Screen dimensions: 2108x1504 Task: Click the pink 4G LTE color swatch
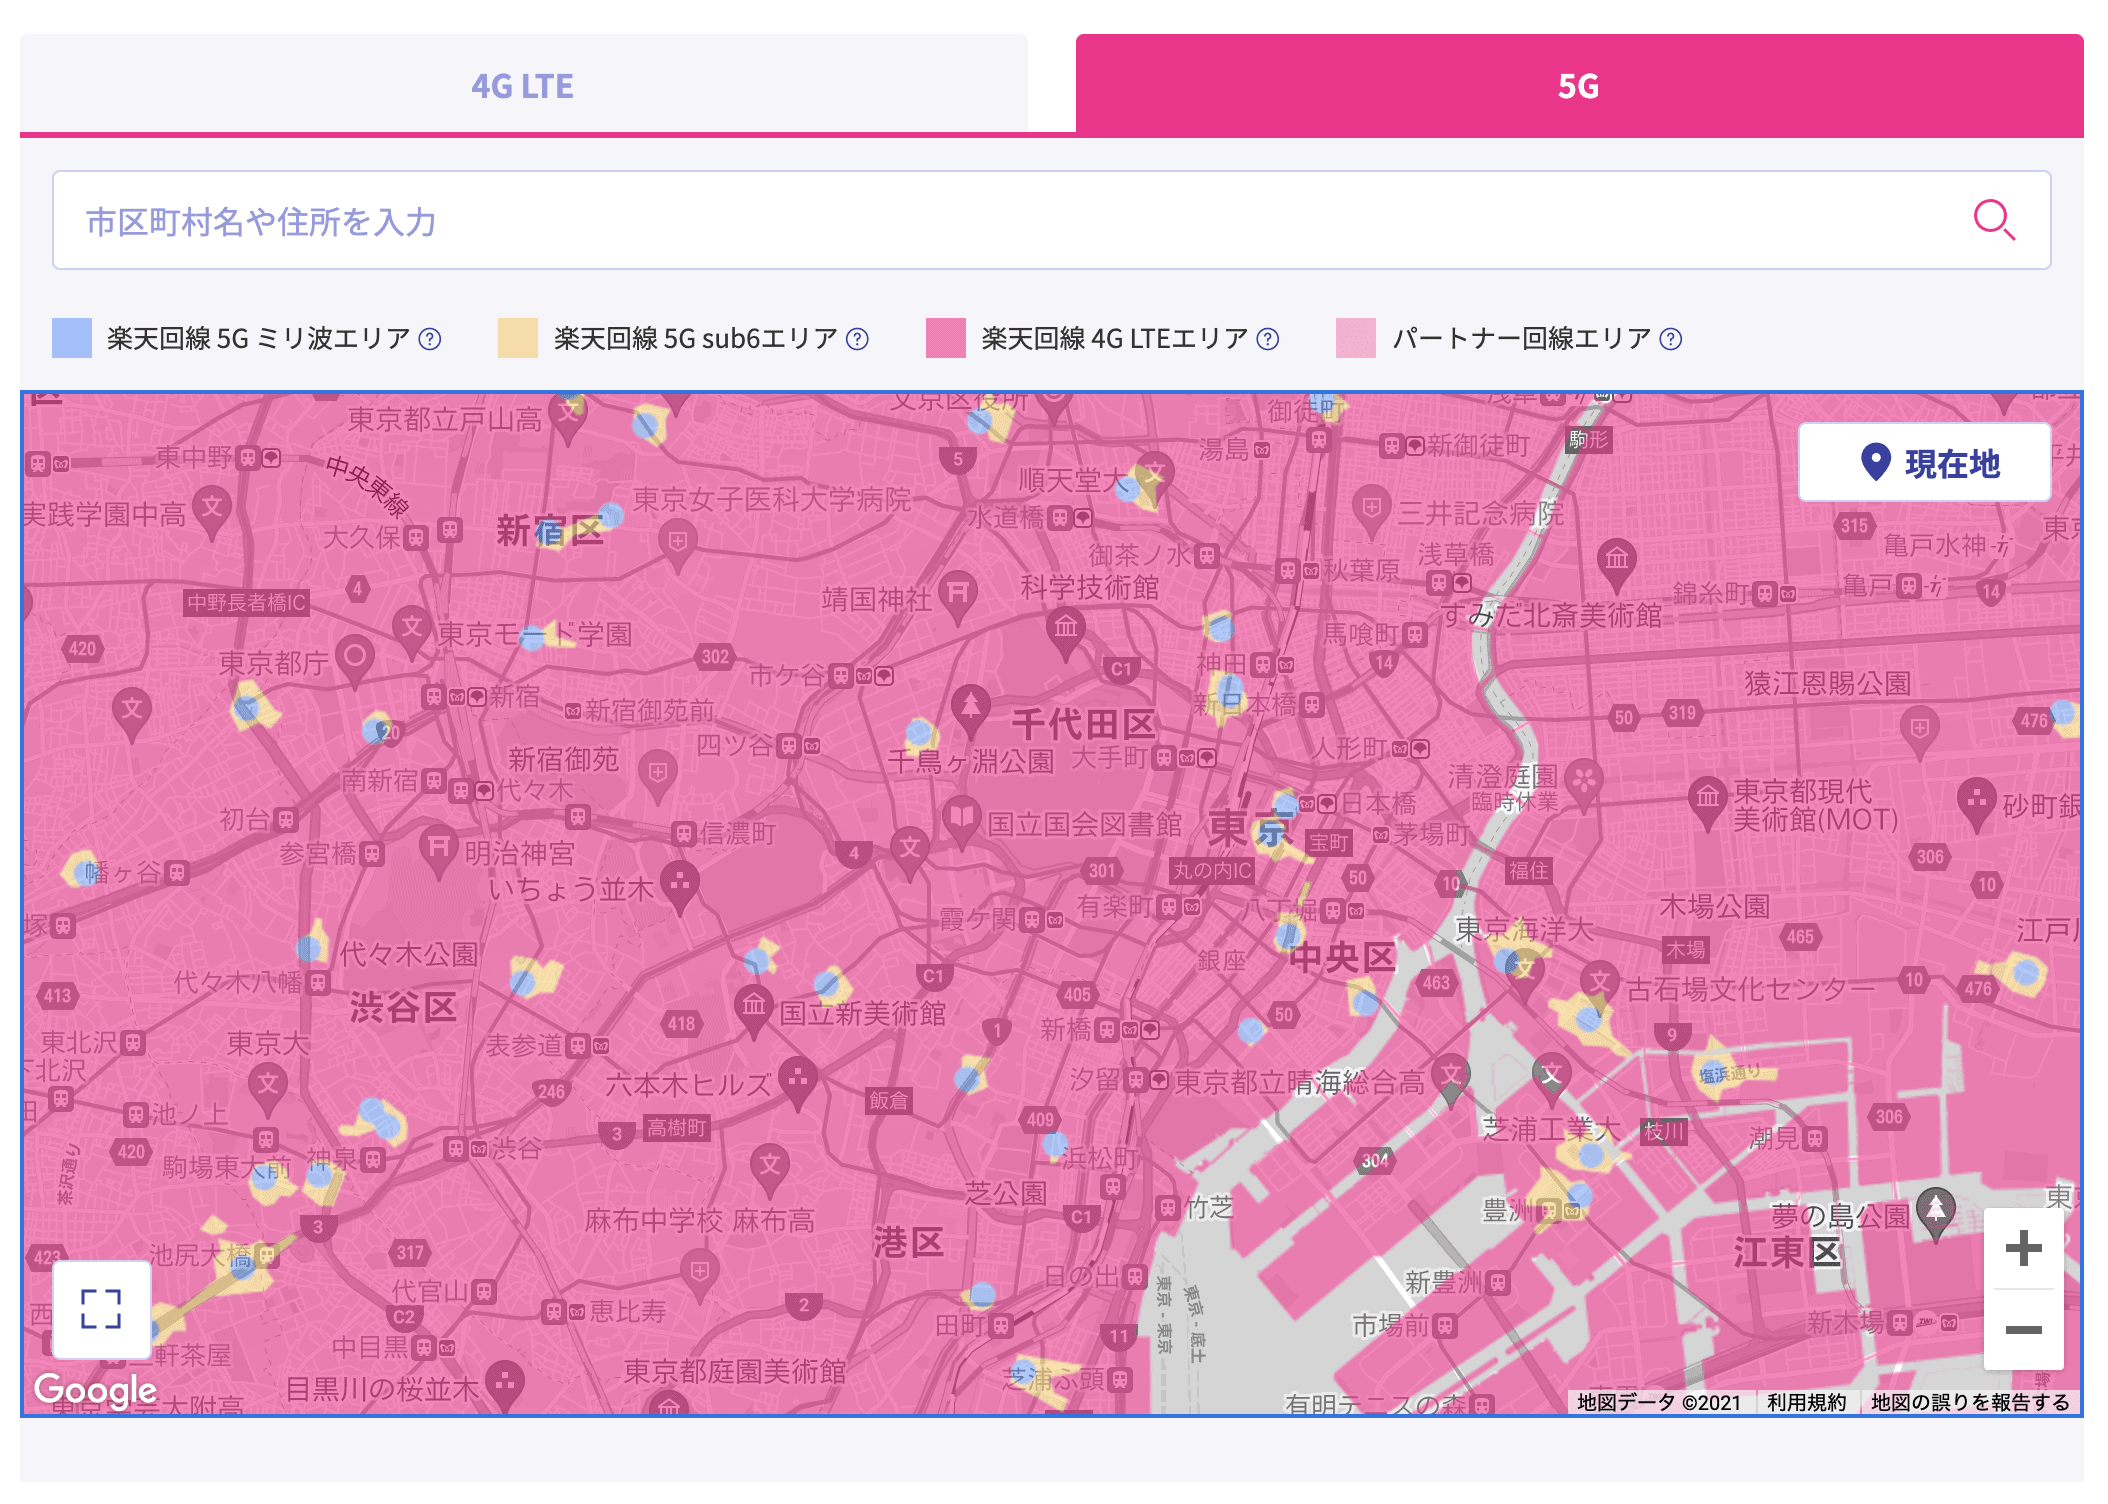[x=946, y=338]
